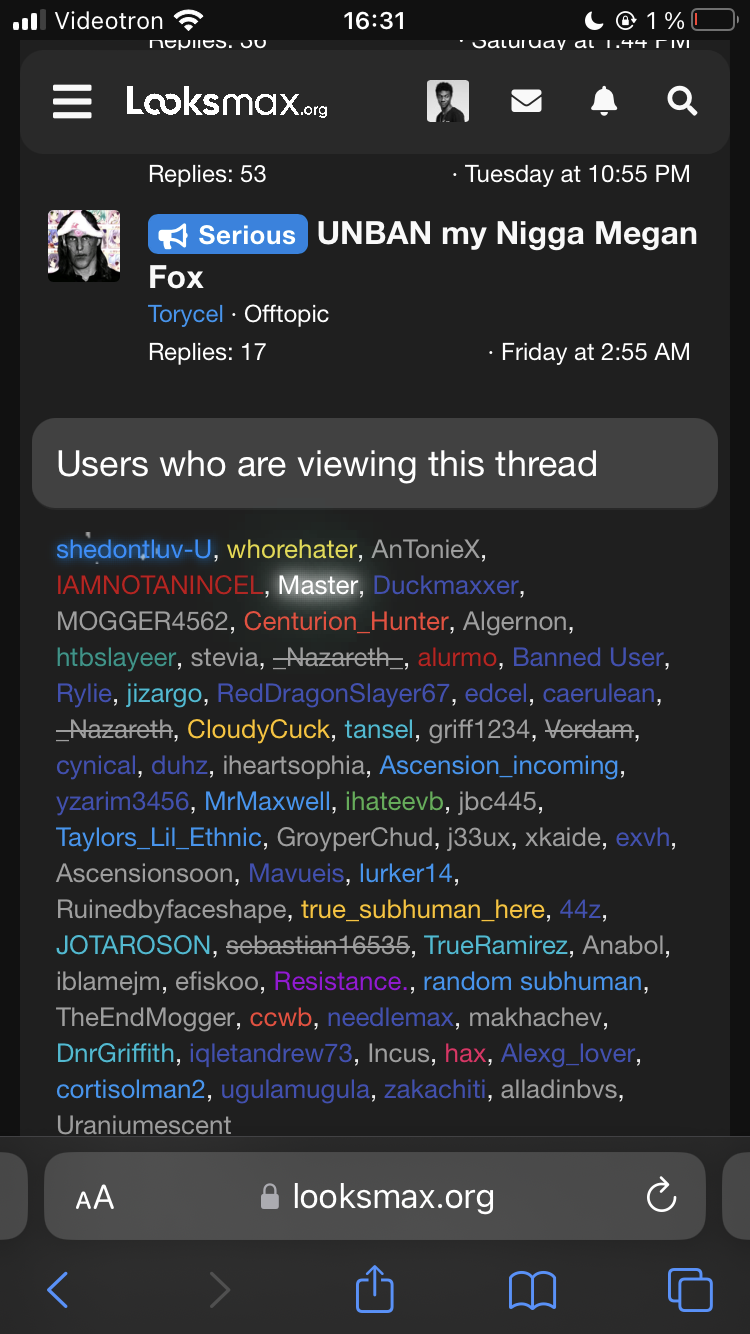Reload the page in Safari
This screenshot has width=750, height=1334.
click(x=661, y=1195)
